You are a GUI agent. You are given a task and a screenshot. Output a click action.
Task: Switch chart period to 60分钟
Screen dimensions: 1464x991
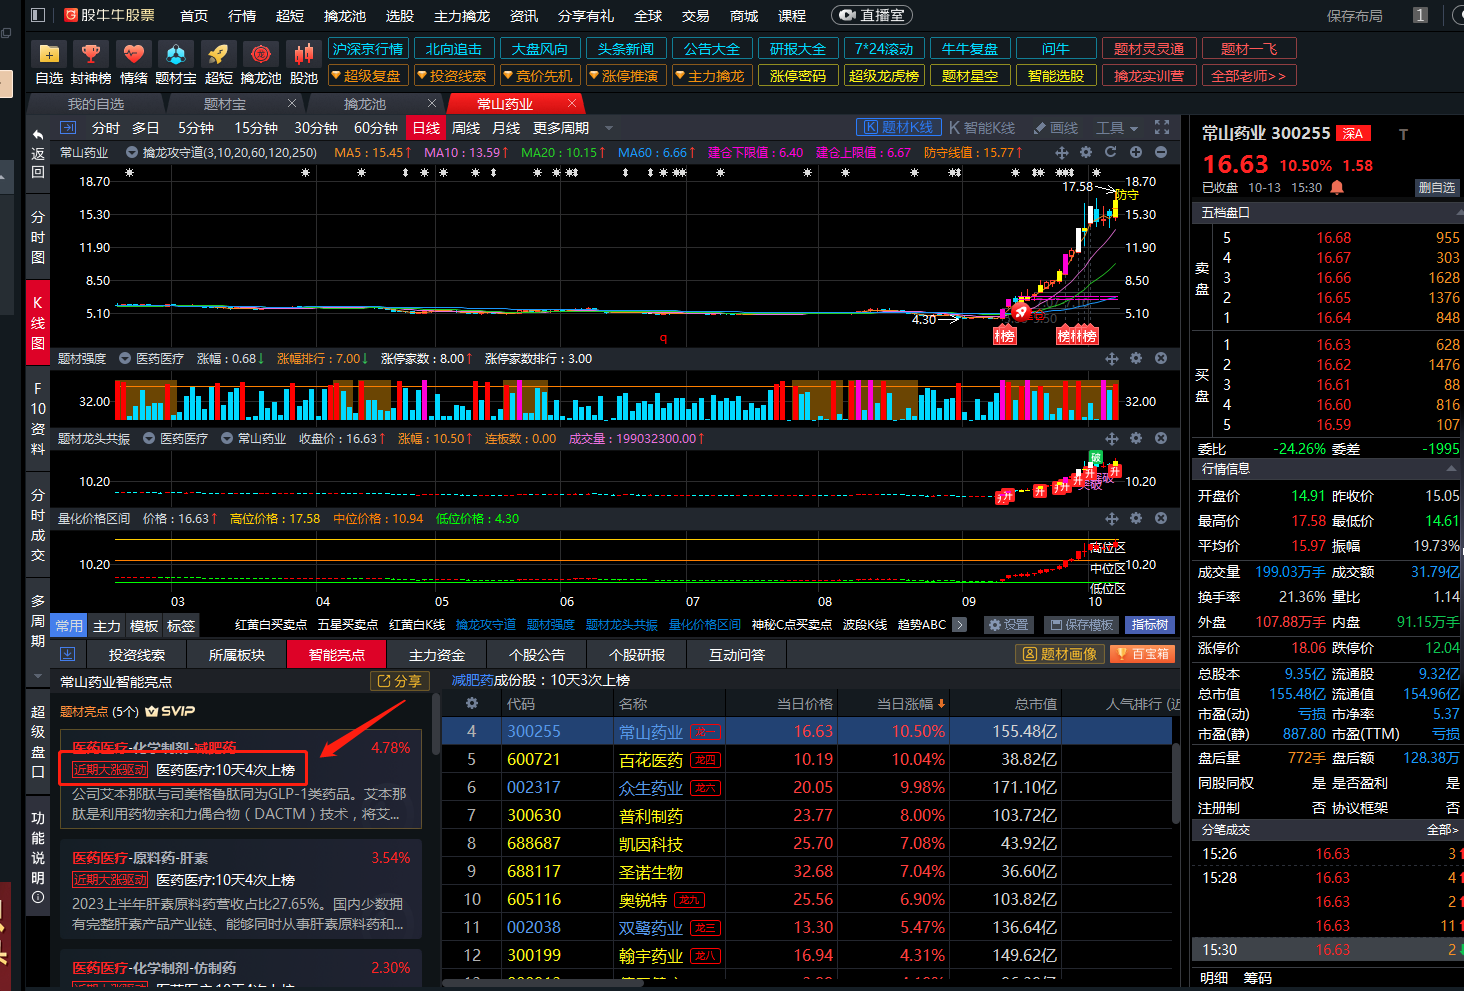point(376,128)
